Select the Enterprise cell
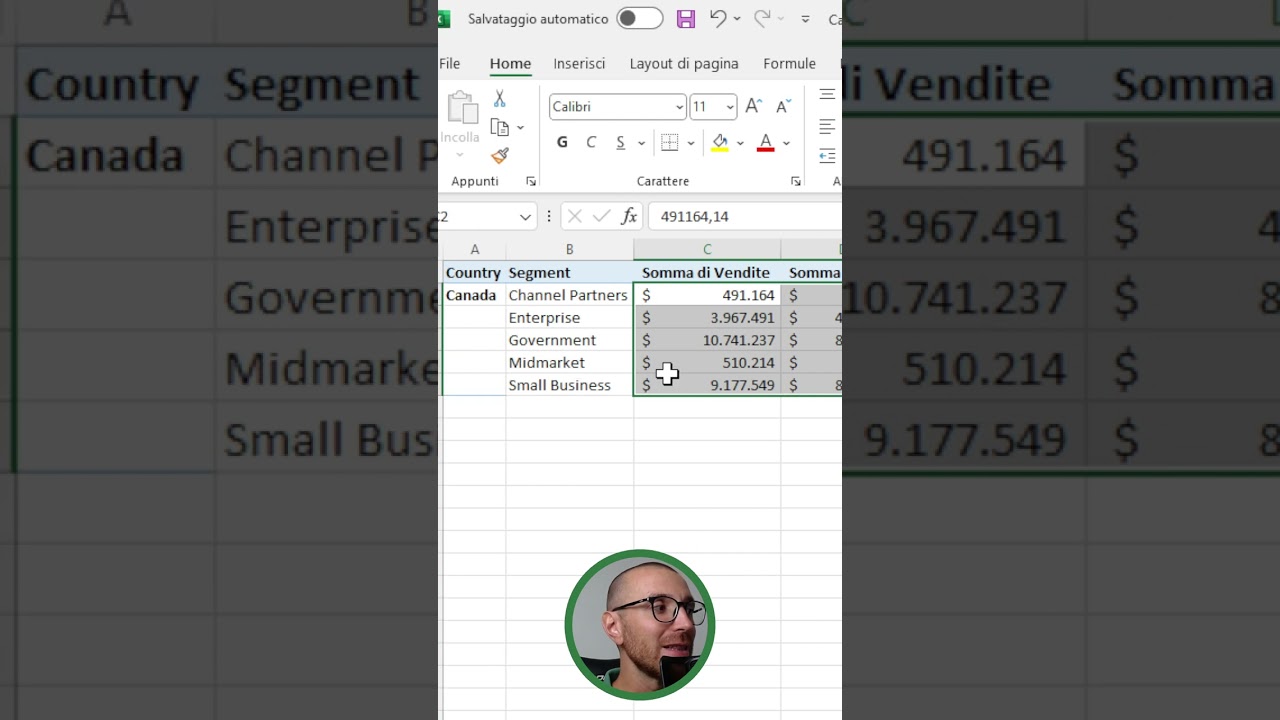 pos(569,317)
